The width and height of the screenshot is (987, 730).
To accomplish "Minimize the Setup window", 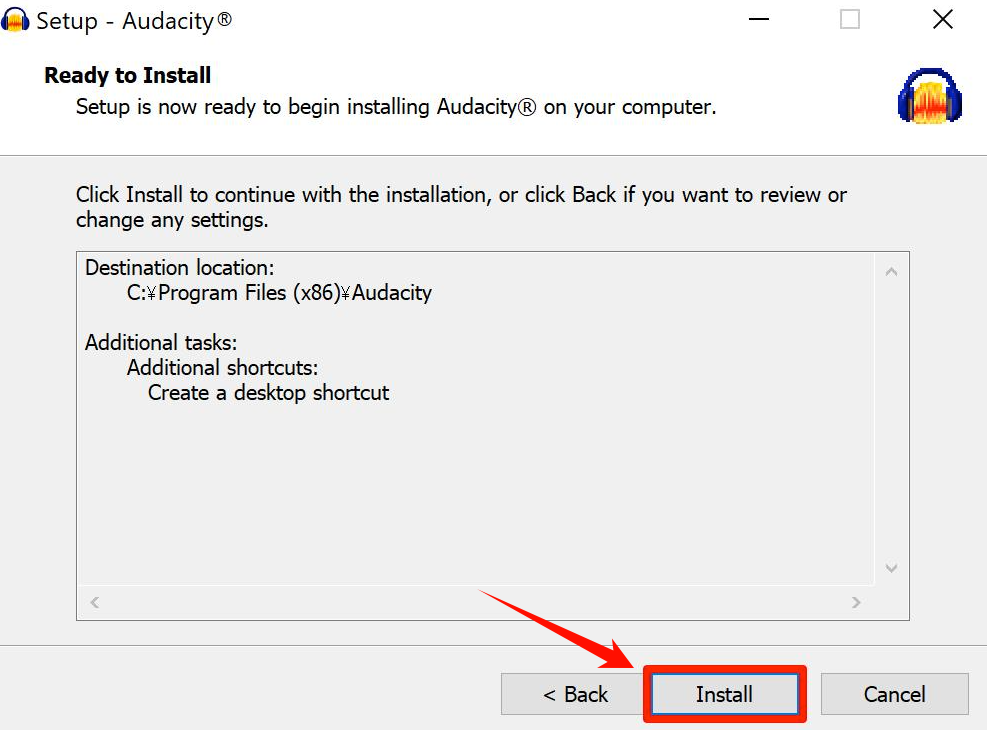I will tap(759, 19).
